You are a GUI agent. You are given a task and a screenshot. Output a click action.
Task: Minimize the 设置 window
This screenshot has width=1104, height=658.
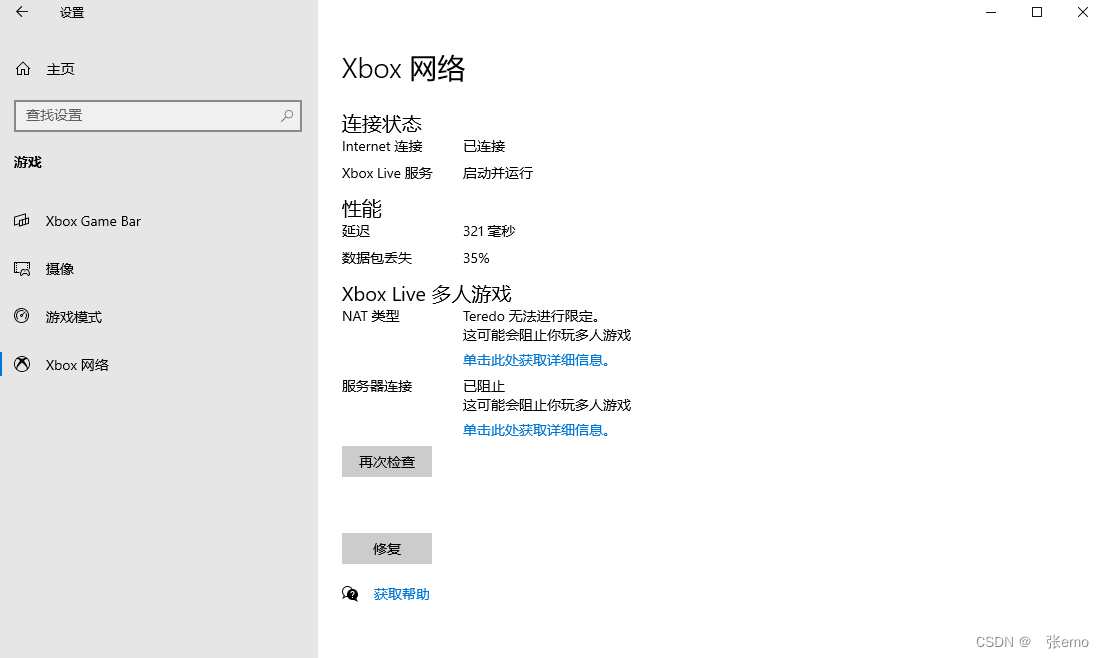coord(991,12)
